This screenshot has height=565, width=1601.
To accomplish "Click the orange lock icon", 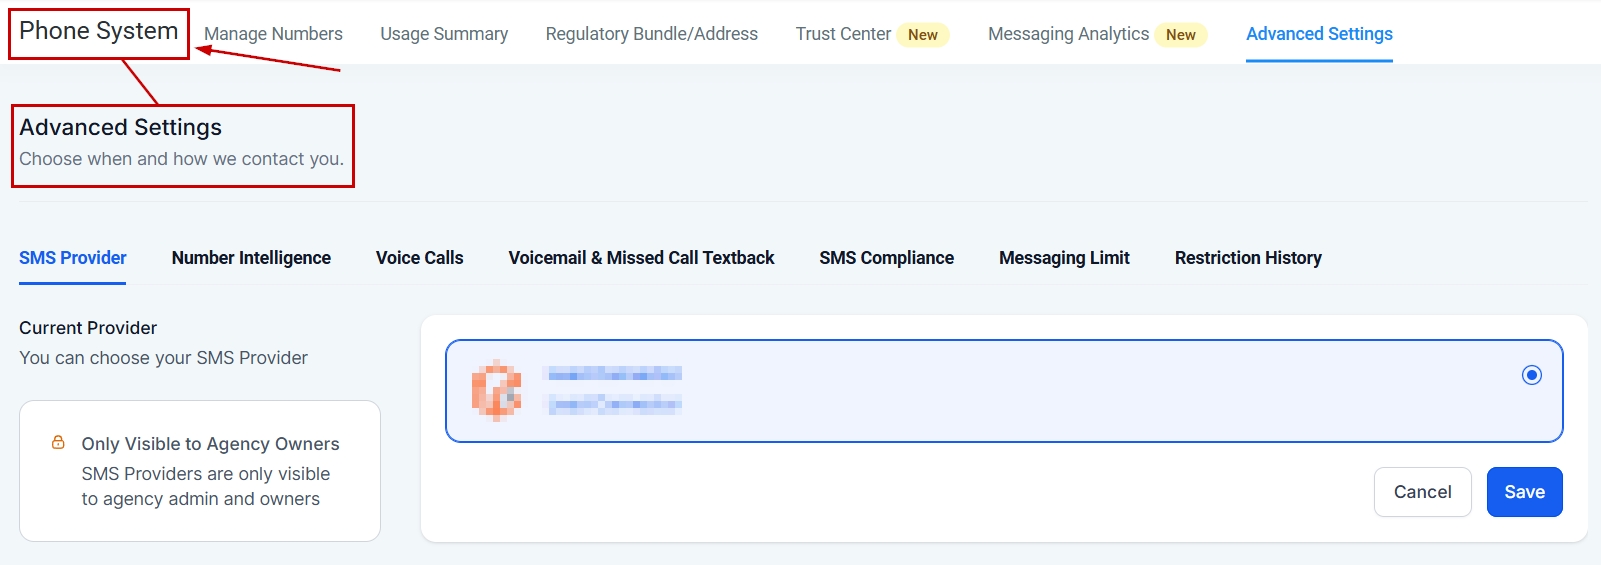I will pyautogui.click(x=58, y=443).
